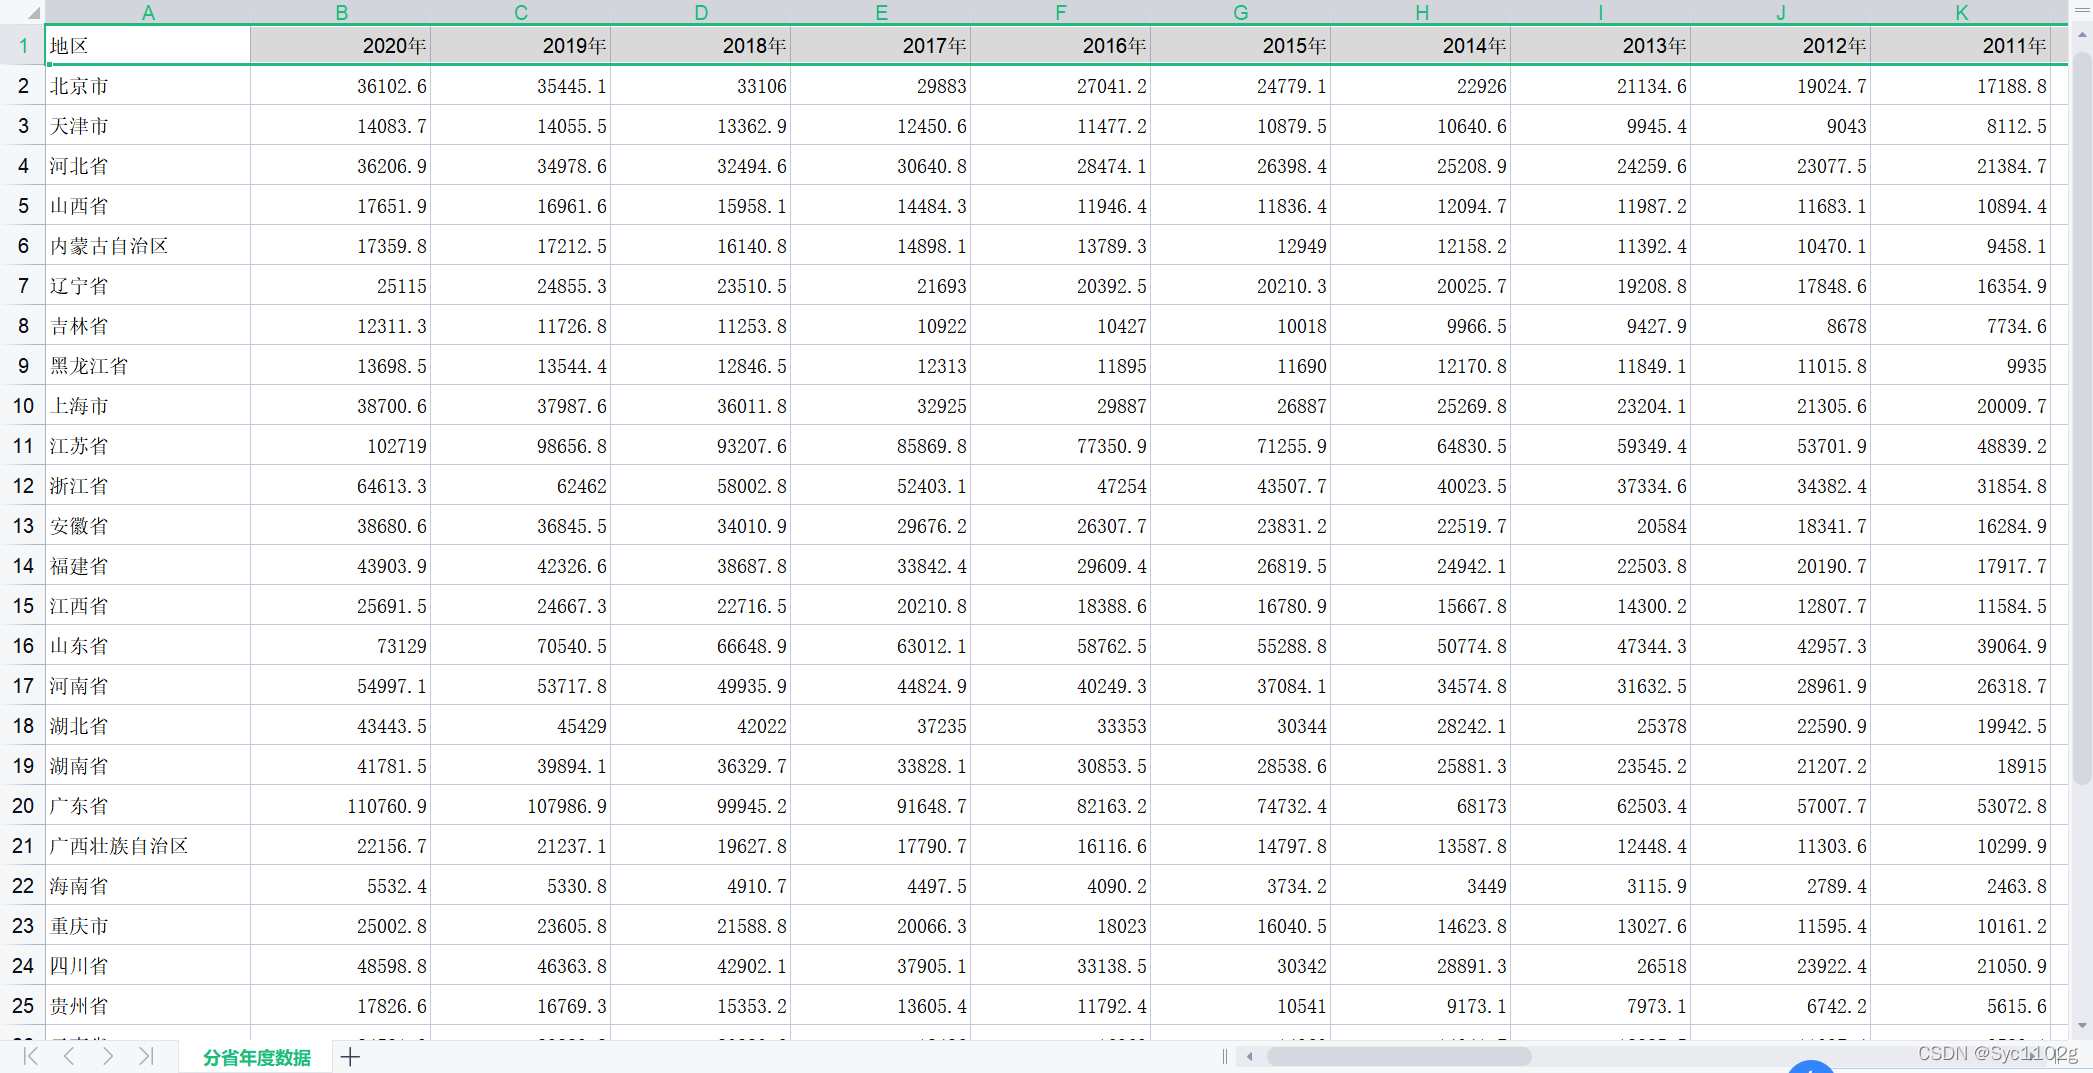Click cell value 9935

1961,366
